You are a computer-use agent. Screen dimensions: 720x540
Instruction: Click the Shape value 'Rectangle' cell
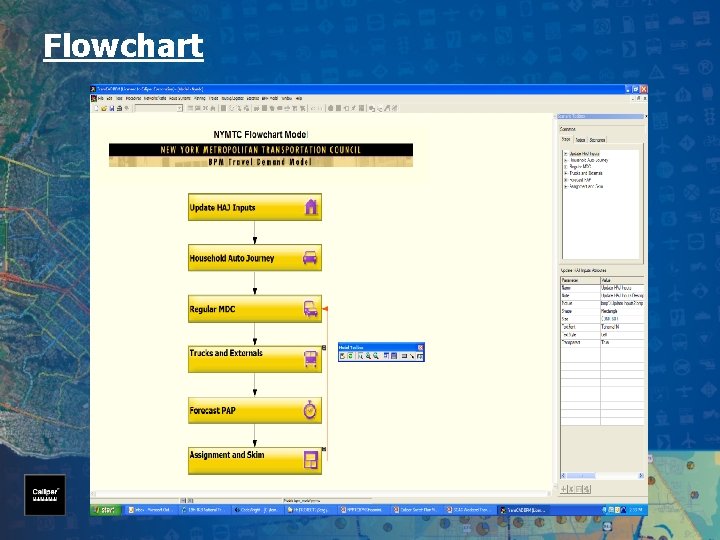click(622, 311)
